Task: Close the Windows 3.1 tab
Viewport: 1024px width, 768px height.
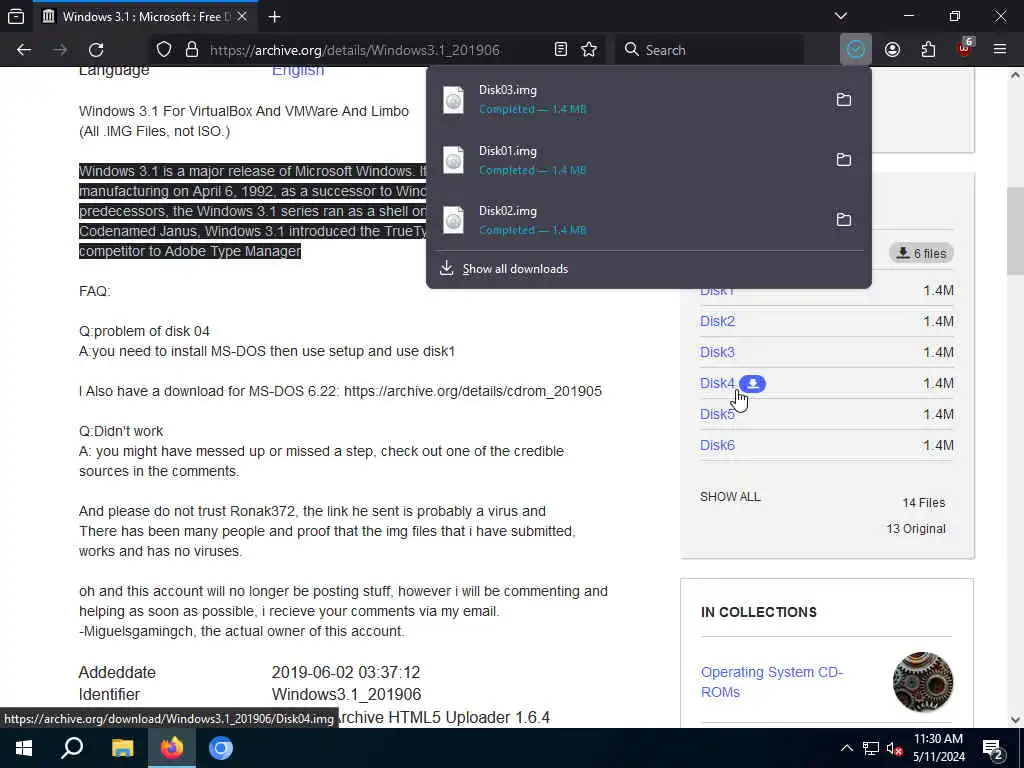Action: click(242, 16)
